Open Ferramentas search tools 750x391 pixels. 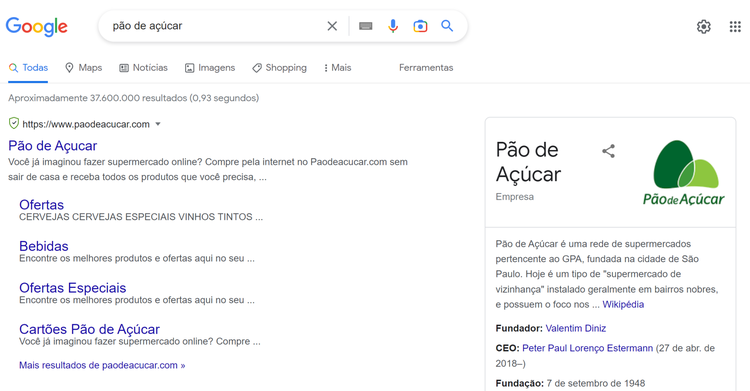(x=426, y=67)
